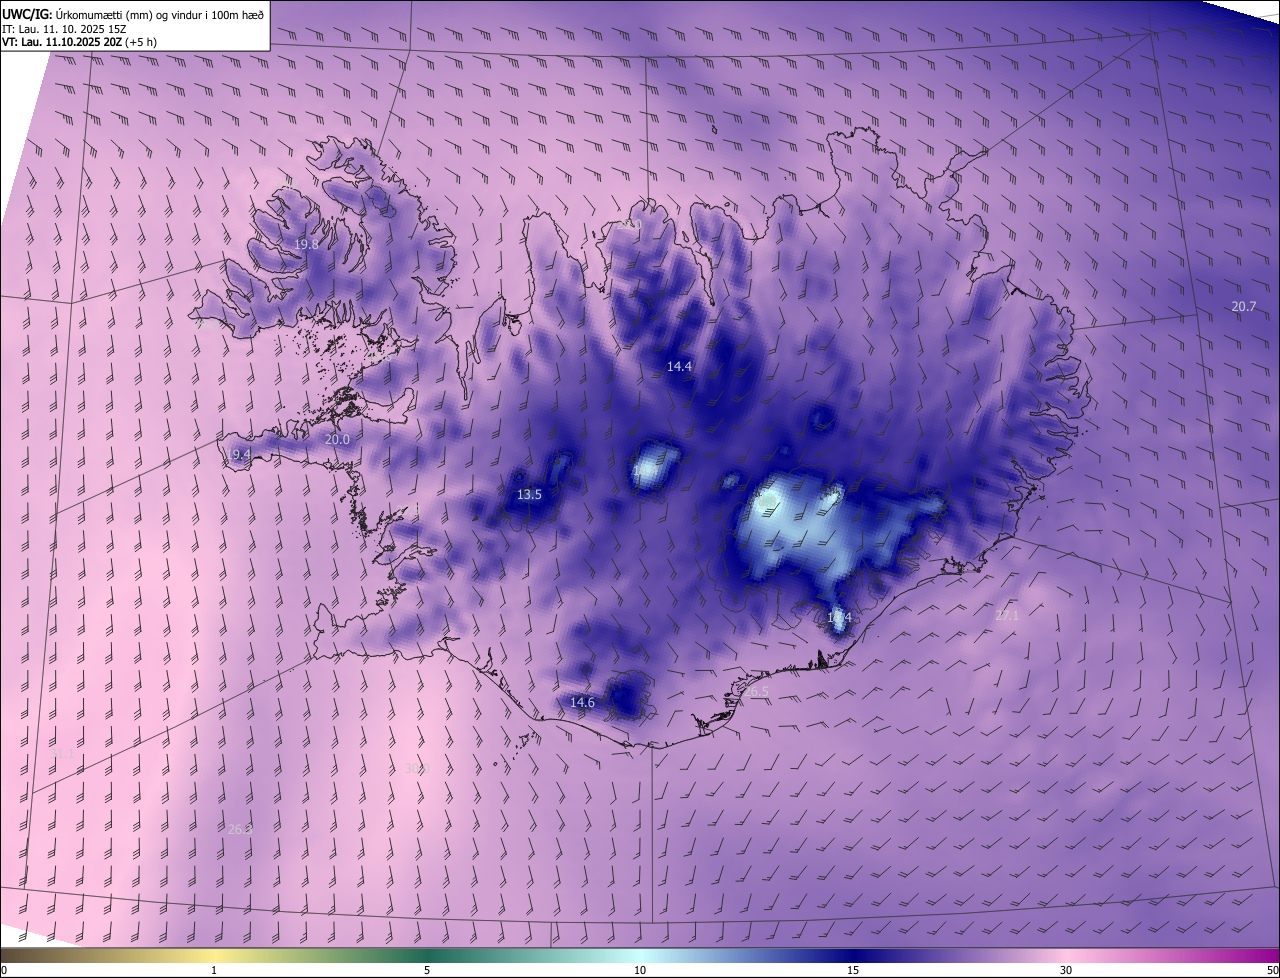The image size is (1280, 978).
Task: Click the 19.4 value at the western peninsula tip
Action: (x=238, y=454)
